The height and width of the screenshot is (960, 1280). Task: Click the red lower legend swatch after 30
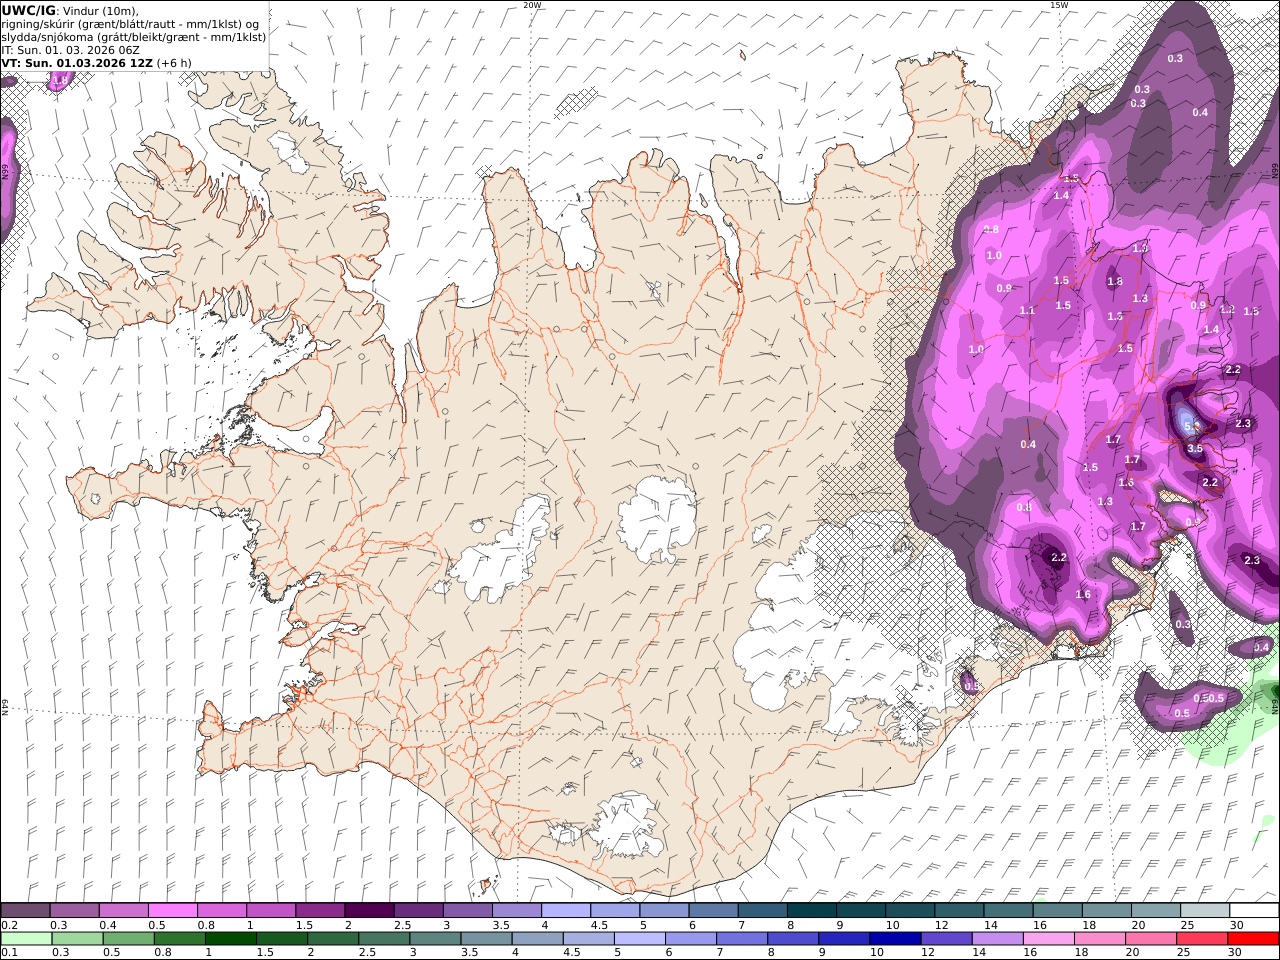point(1252,938)
